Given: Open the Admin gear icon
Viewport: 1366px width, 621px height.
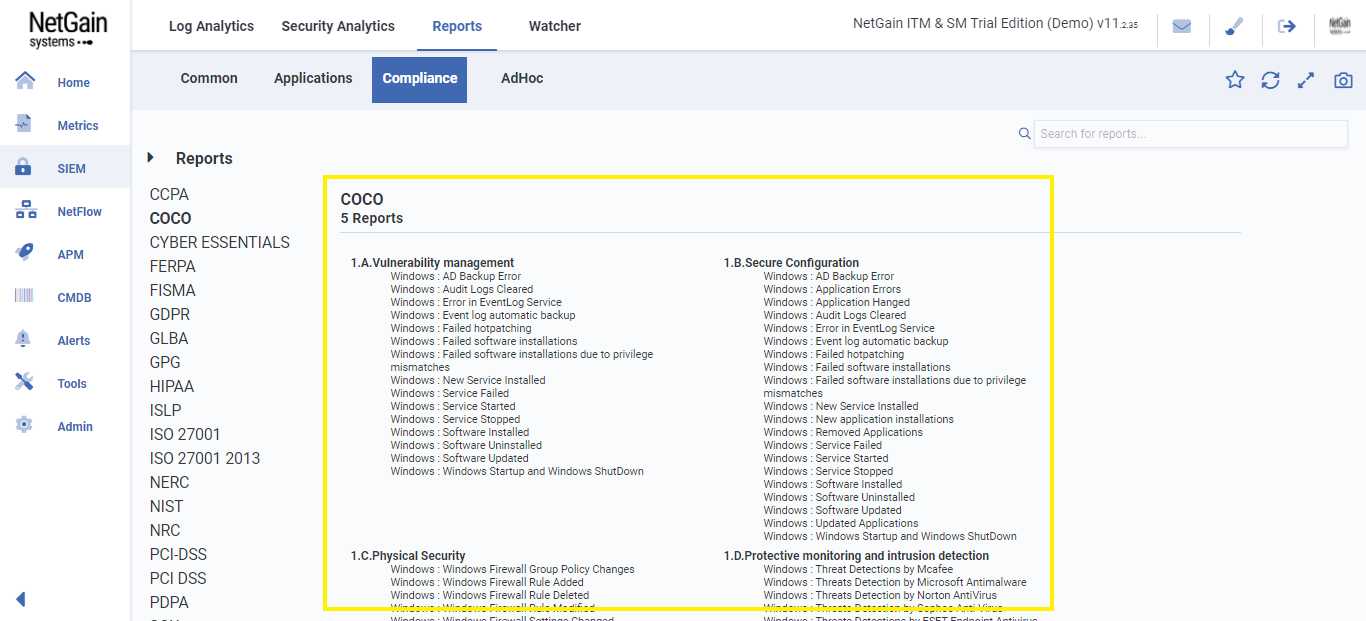Looking at the screenshot, I should pos(24,425).
